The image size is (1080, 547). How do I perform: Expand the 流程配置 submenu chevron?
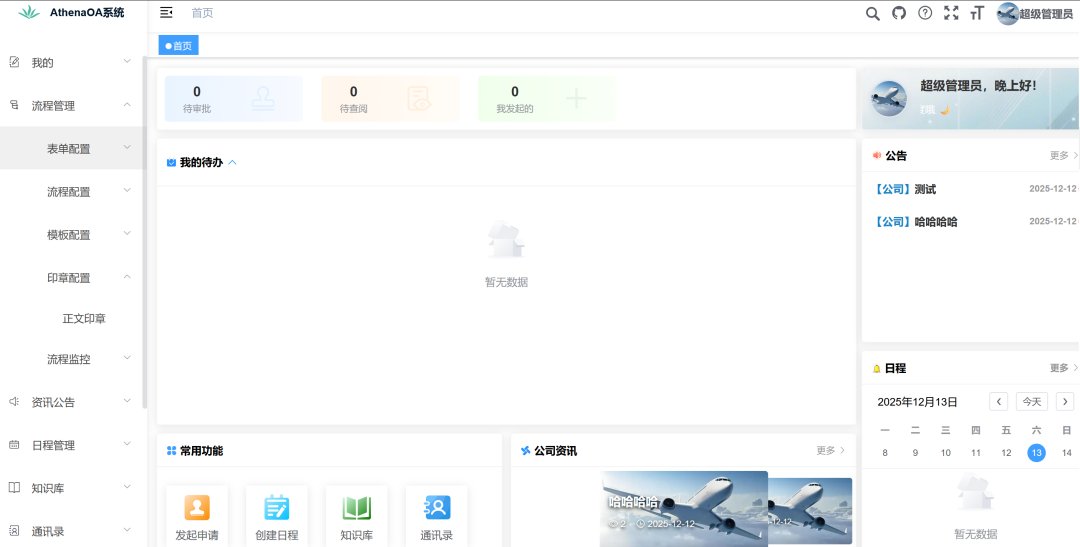pos(127,190)
